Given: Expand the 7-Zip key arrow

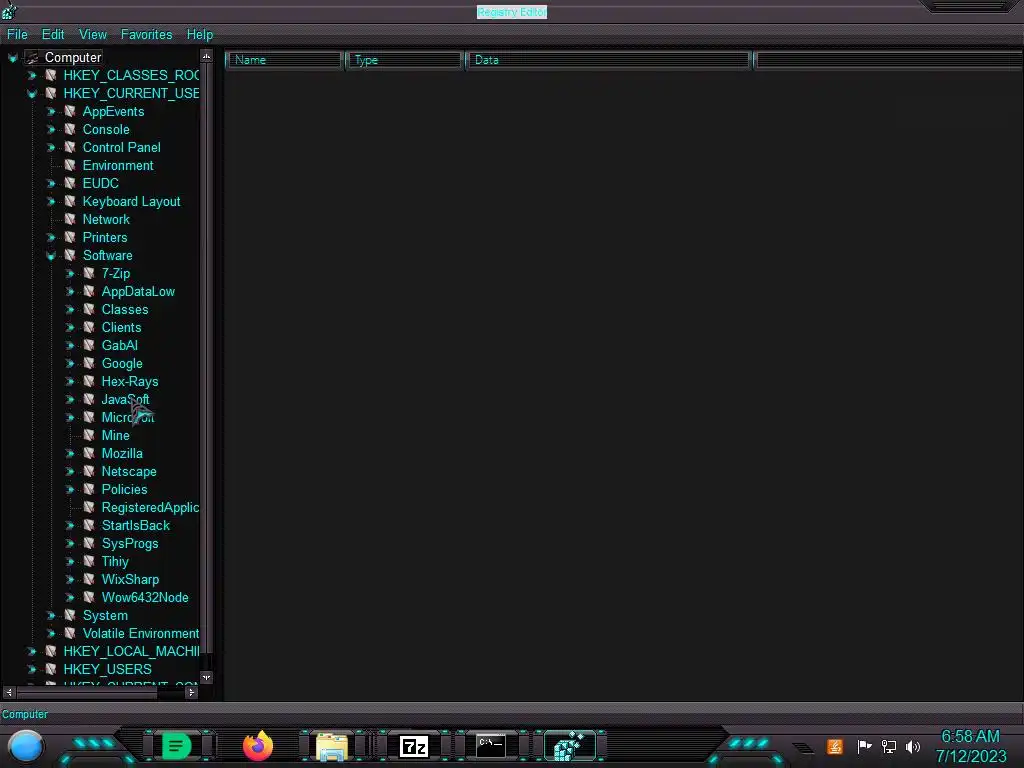Looking at the screenshot, I should coord(70,274).
